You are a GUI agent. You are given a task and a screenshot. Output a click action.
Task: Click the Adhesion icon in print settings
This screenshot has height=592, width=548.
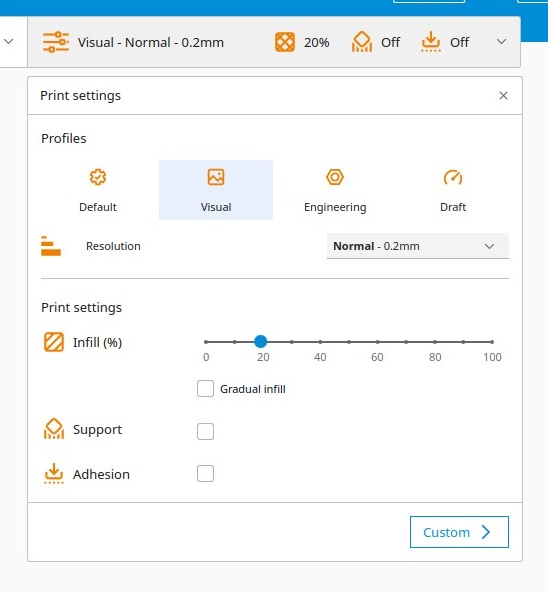pos(54,473)
